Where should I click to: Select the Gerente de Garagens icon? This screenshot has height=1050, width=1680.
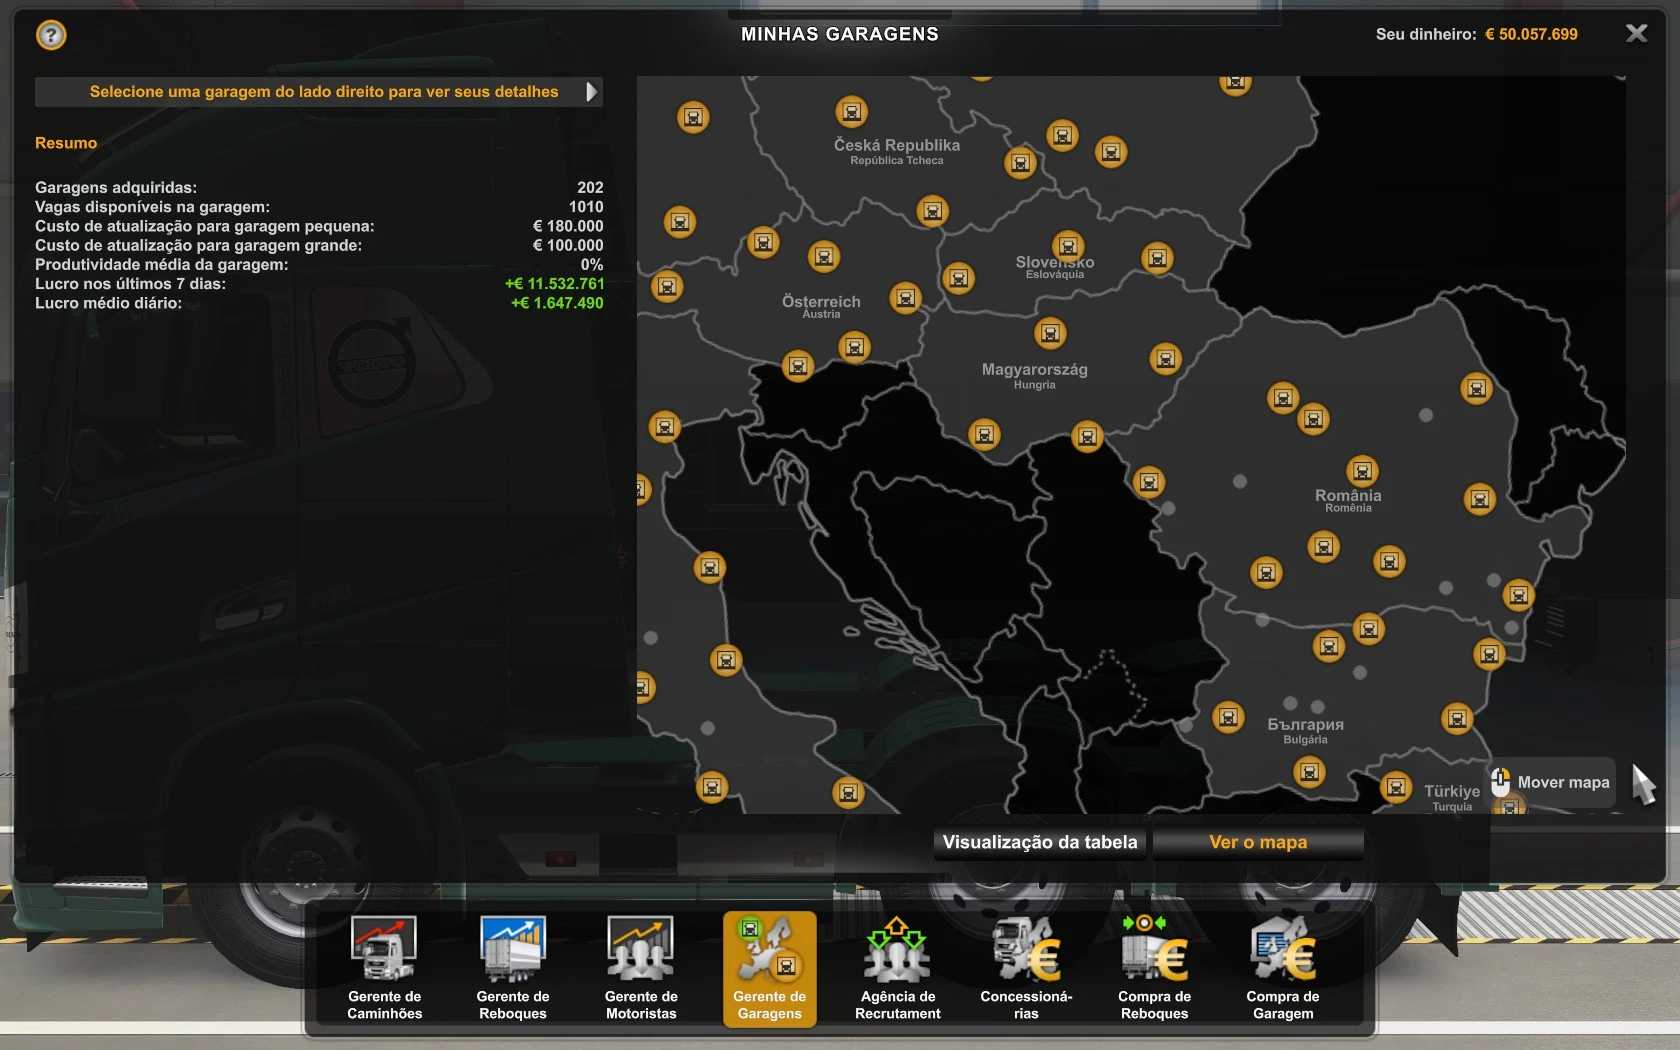coord(769,967)
